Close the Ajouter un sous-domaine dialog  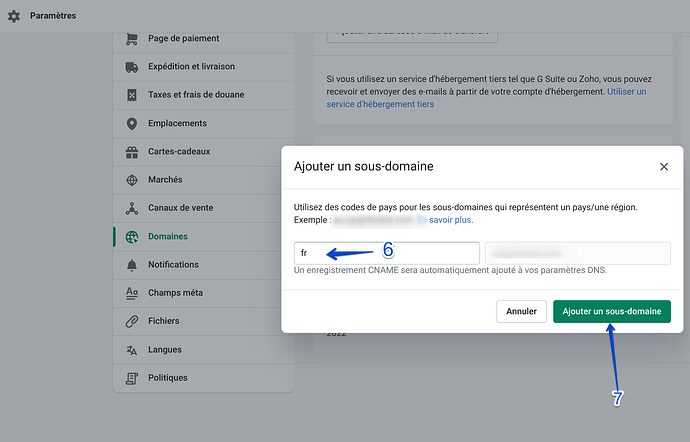(664, 167)
